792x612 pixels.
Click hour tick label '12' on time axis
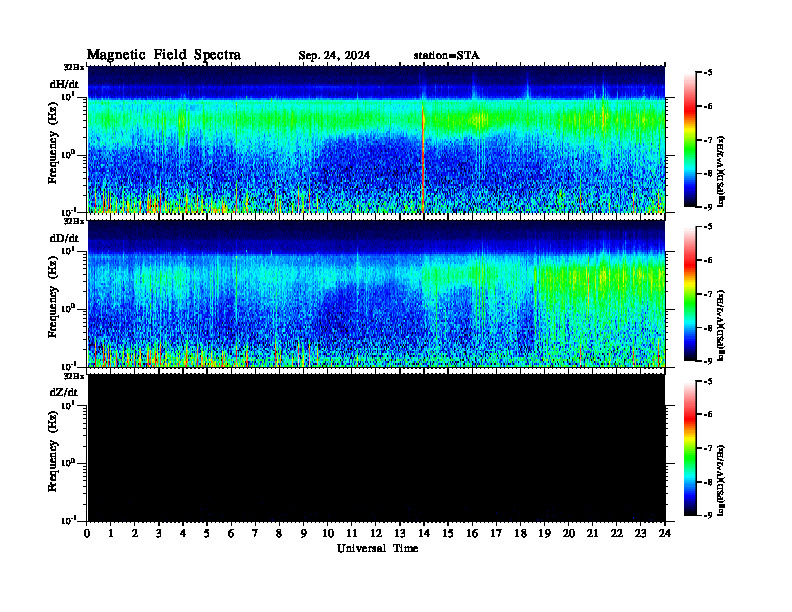[376, 533]
